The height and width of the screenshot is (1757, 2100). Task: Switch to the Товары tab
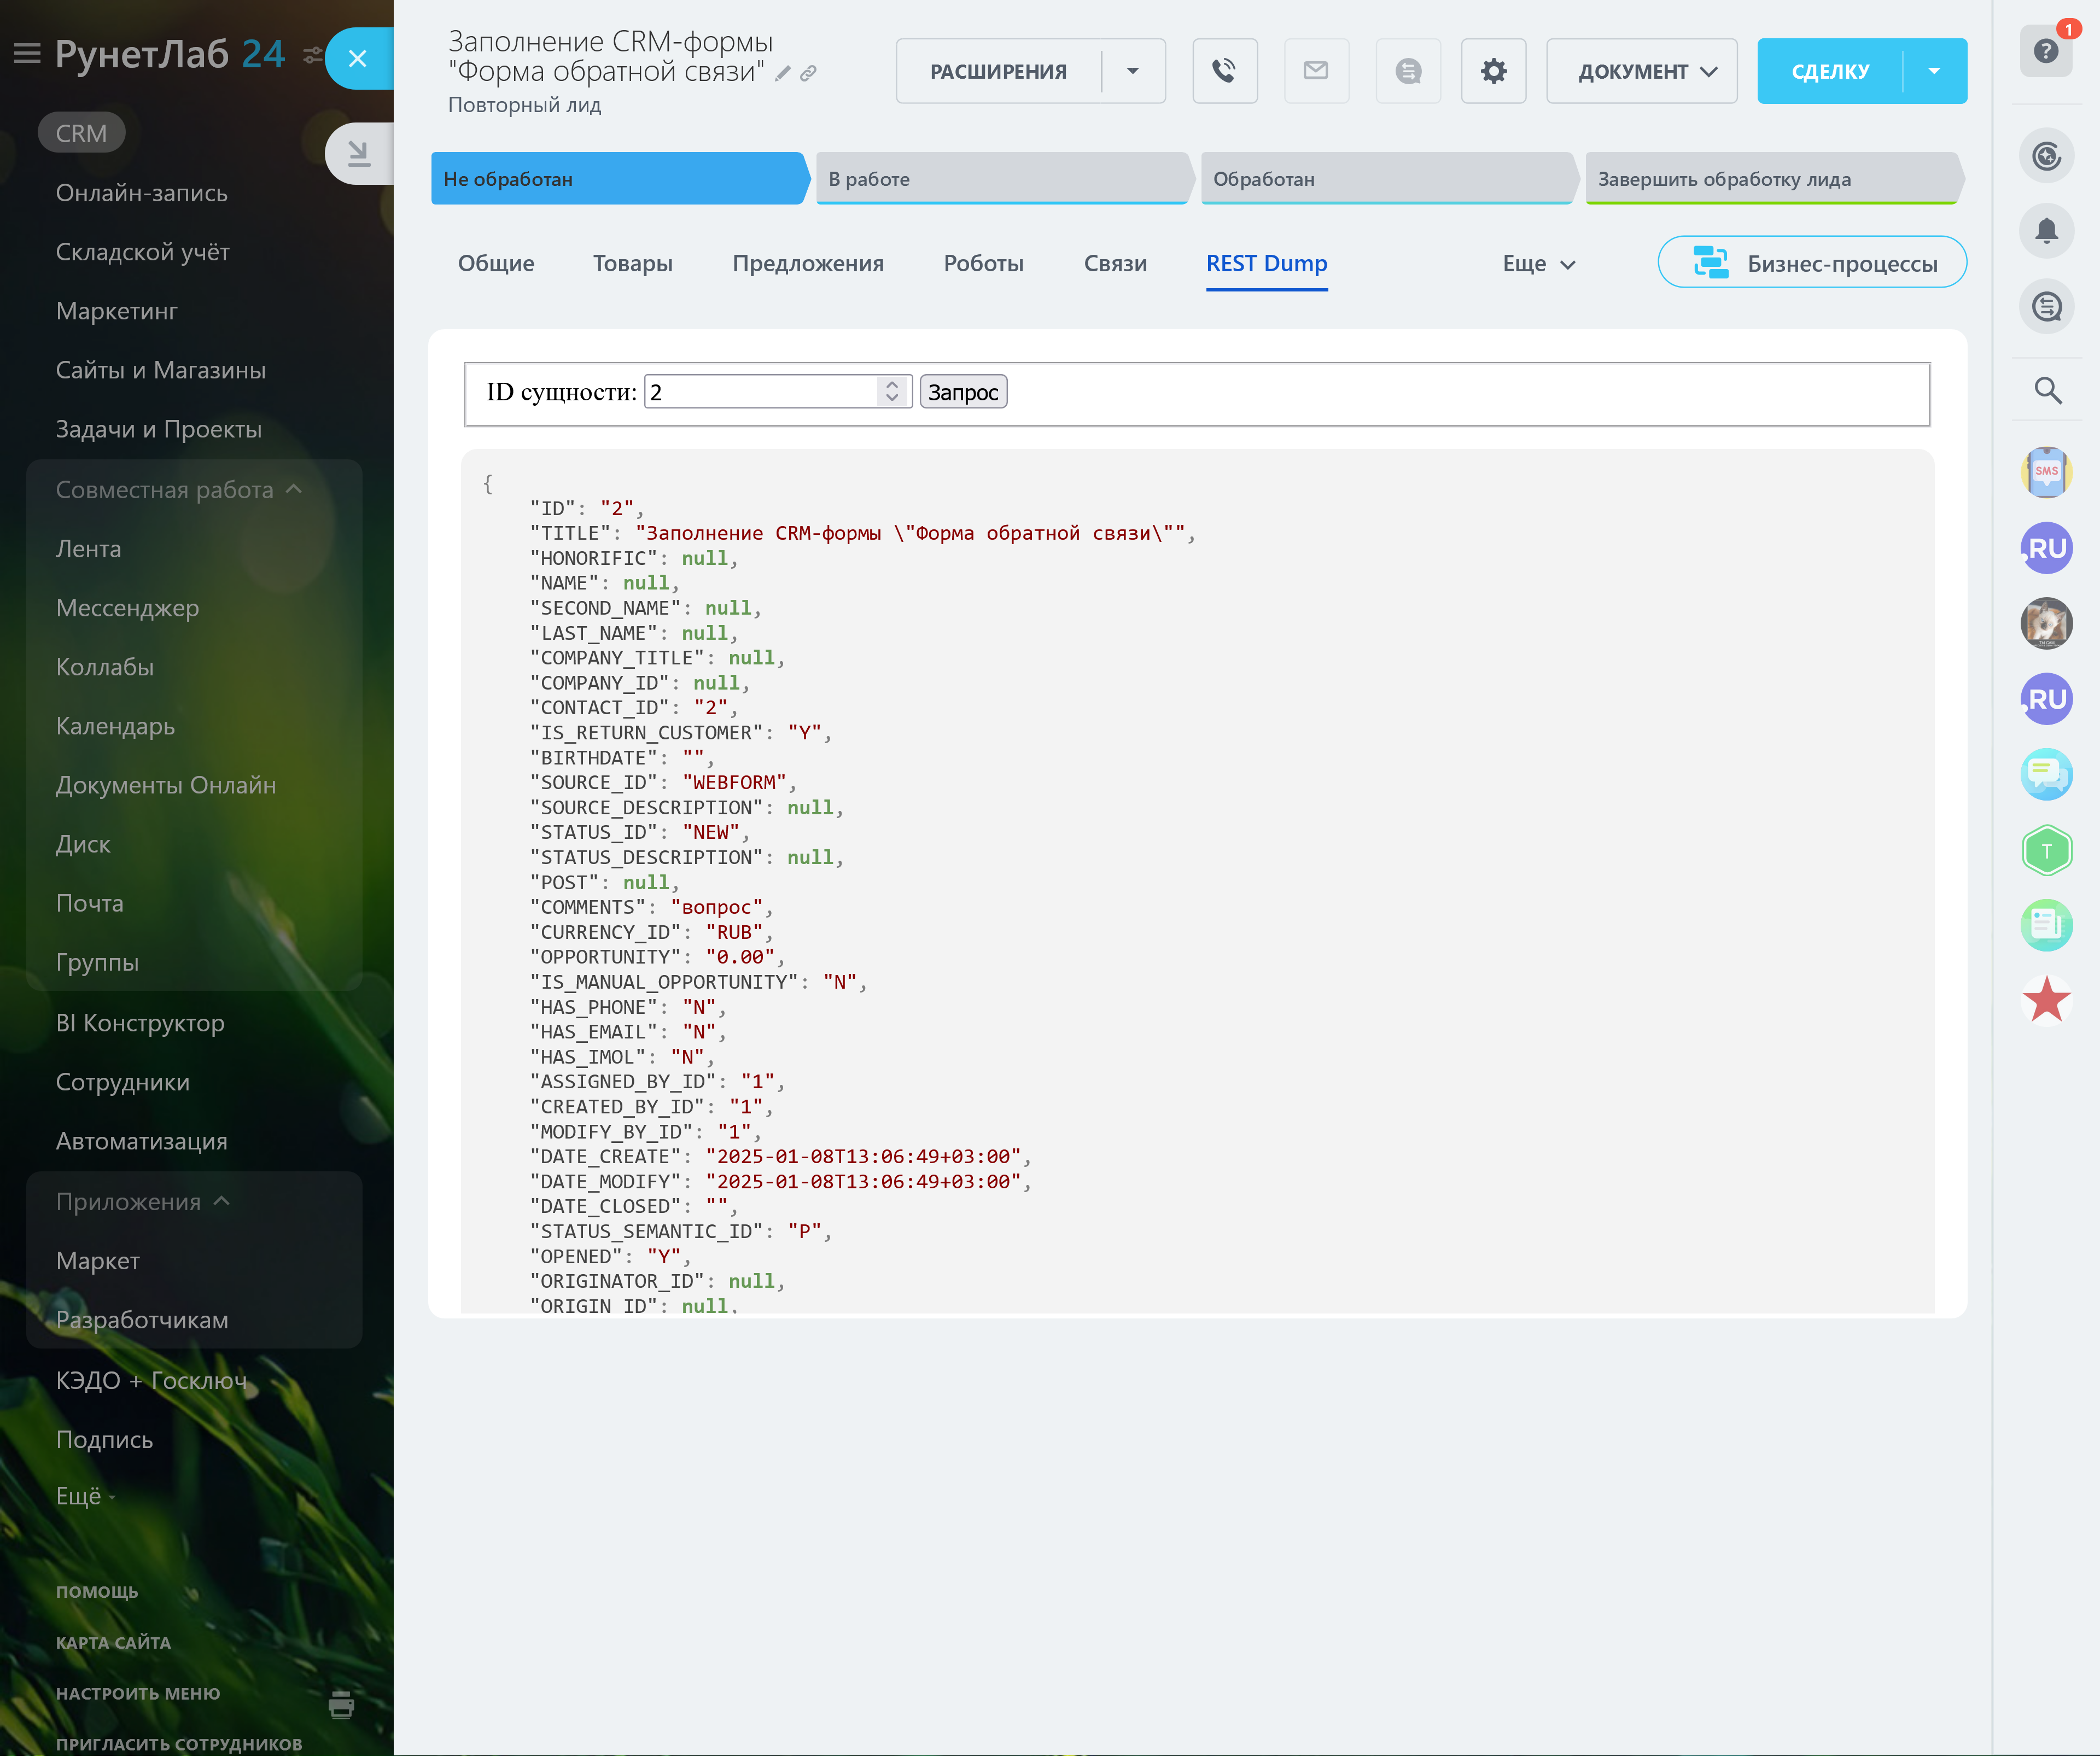pyautogui.click(x=632, y=264)
